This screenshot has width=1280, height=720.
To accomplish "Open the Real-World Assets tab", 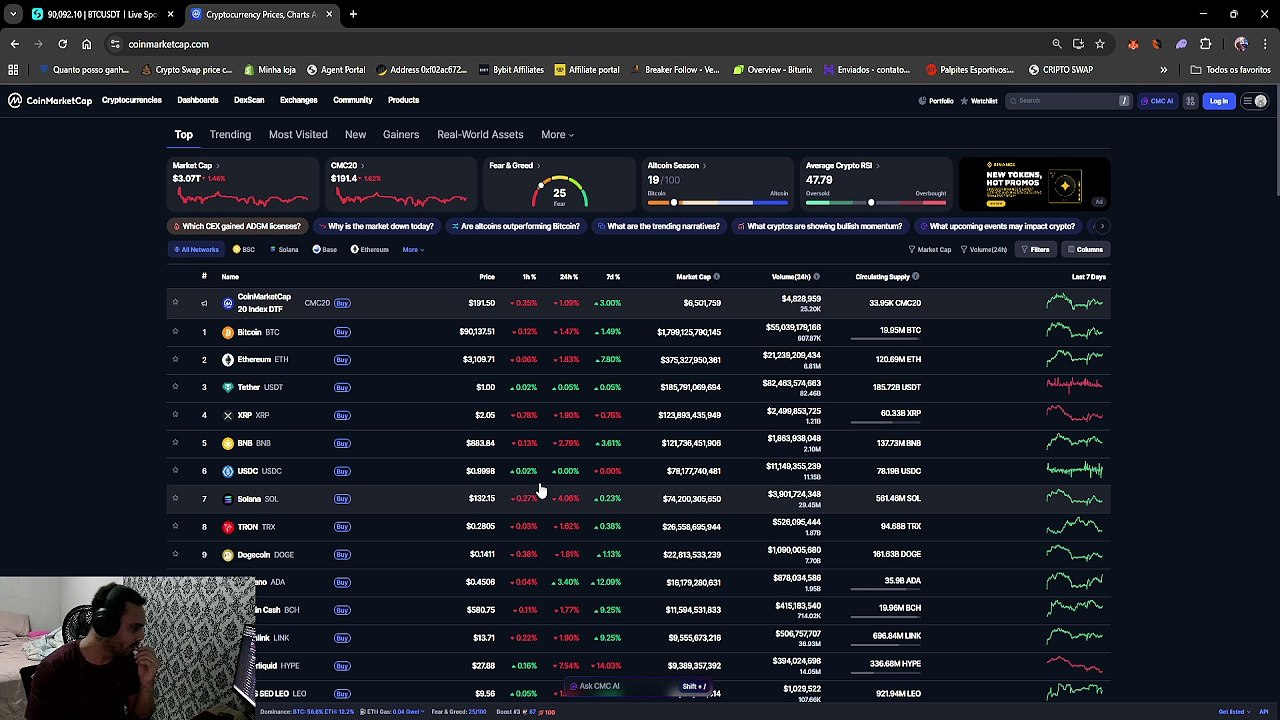I will point(480,135).
